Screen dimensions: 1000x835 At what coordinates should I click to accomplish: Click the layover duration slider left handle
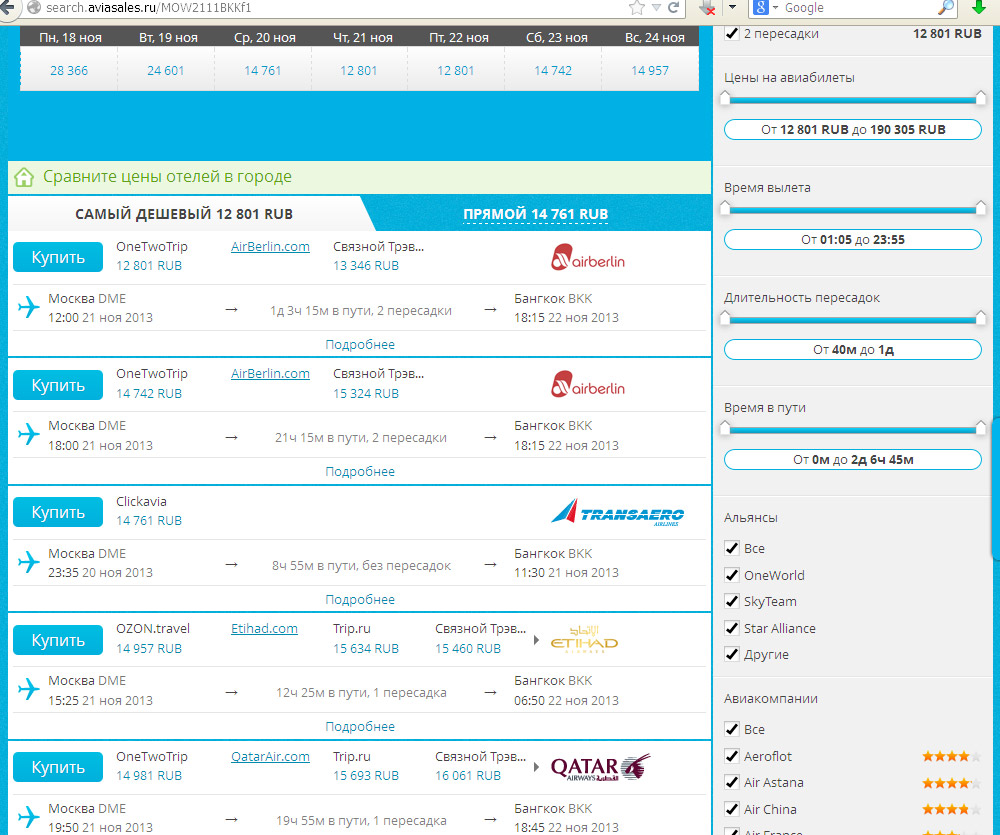(x=725, y=318)
